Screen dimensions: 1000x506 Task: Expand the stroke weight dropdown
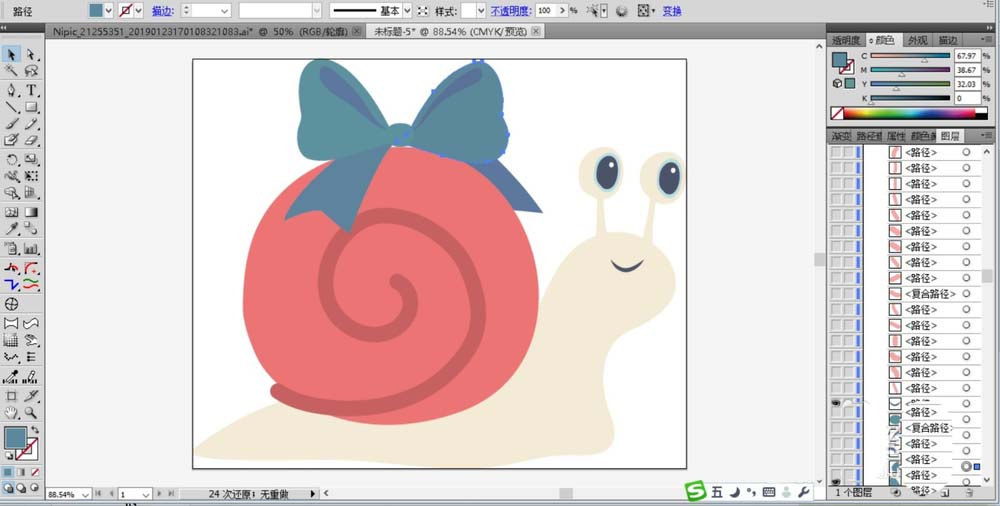(223, 10)
